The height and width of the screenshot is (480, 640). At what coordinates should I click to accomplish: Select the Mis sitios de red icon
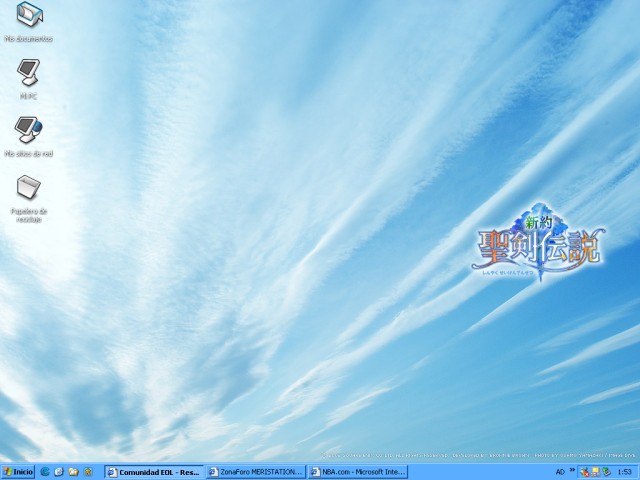29,137
